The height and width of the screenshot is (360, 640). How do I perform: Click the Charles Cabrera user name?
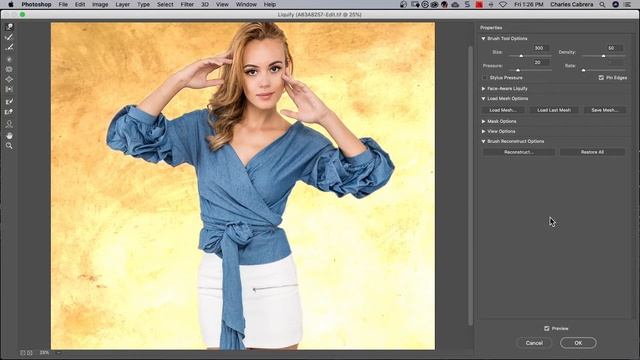point(571,4)
